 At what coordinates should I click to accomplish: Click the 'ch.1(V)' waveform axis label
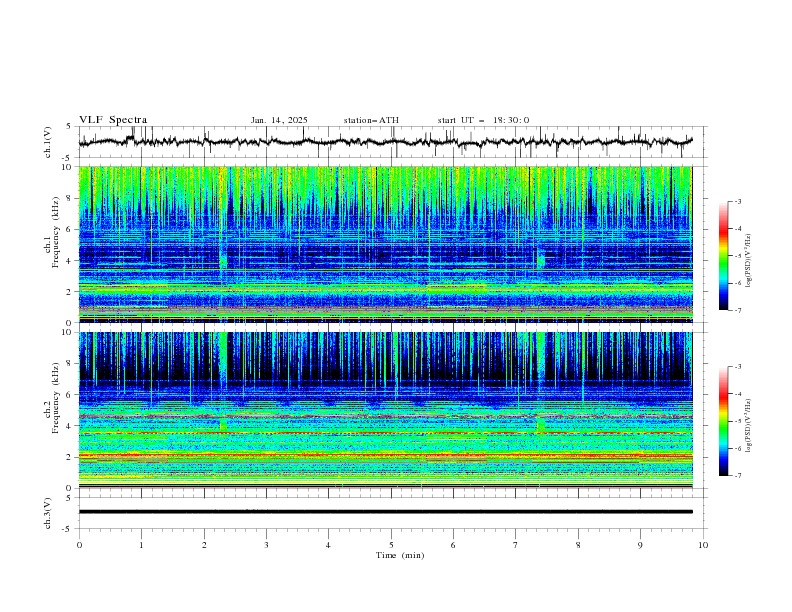(x=48, y=142)
